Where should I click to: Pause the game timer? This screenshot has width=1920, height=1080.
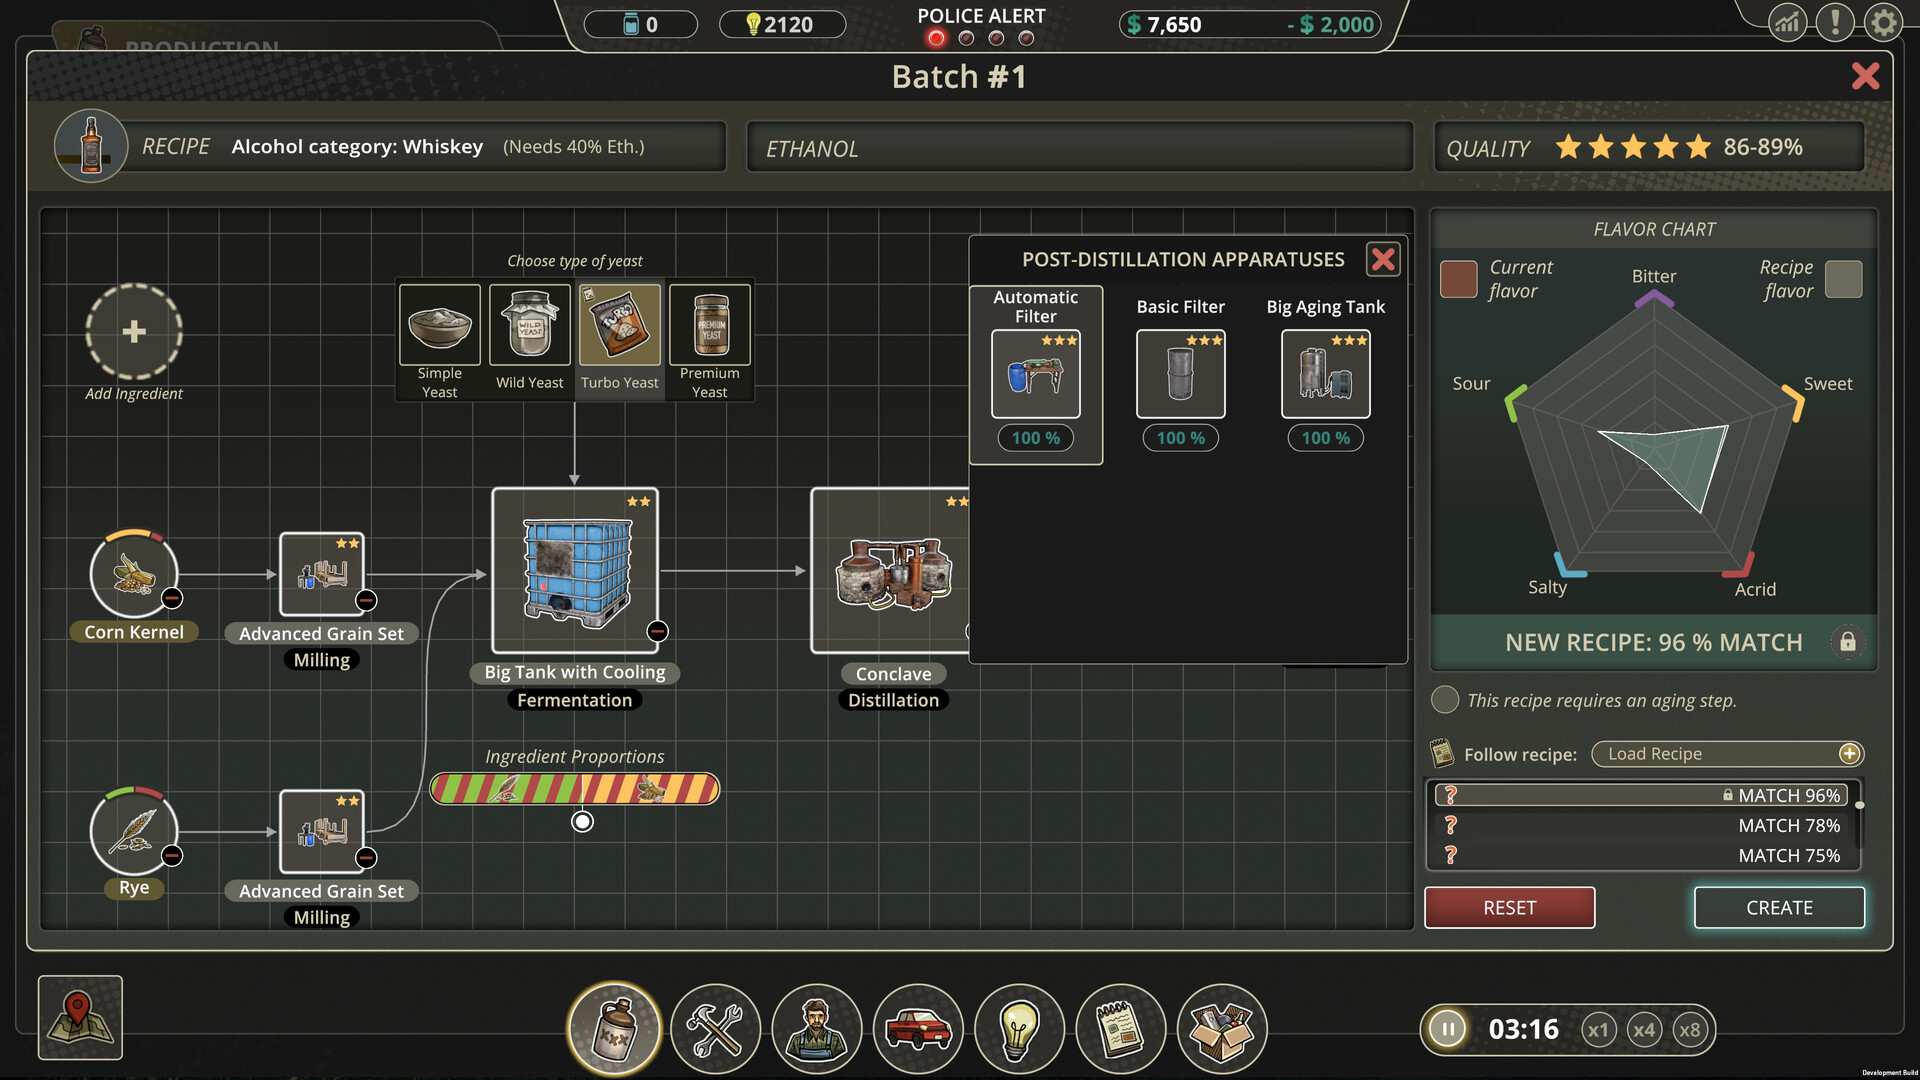(1447, 1029)
